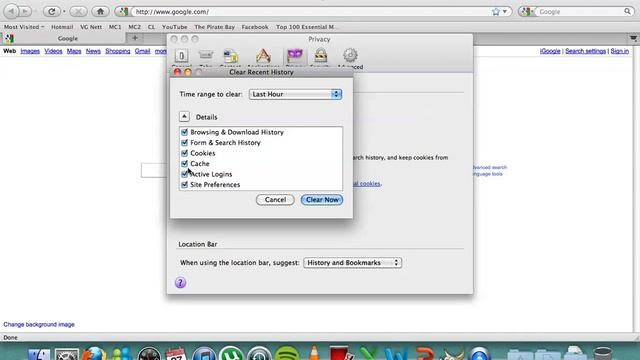Open the Trash in the dock
This screenshot has height=360, width=640.
[x=603, y=353]
